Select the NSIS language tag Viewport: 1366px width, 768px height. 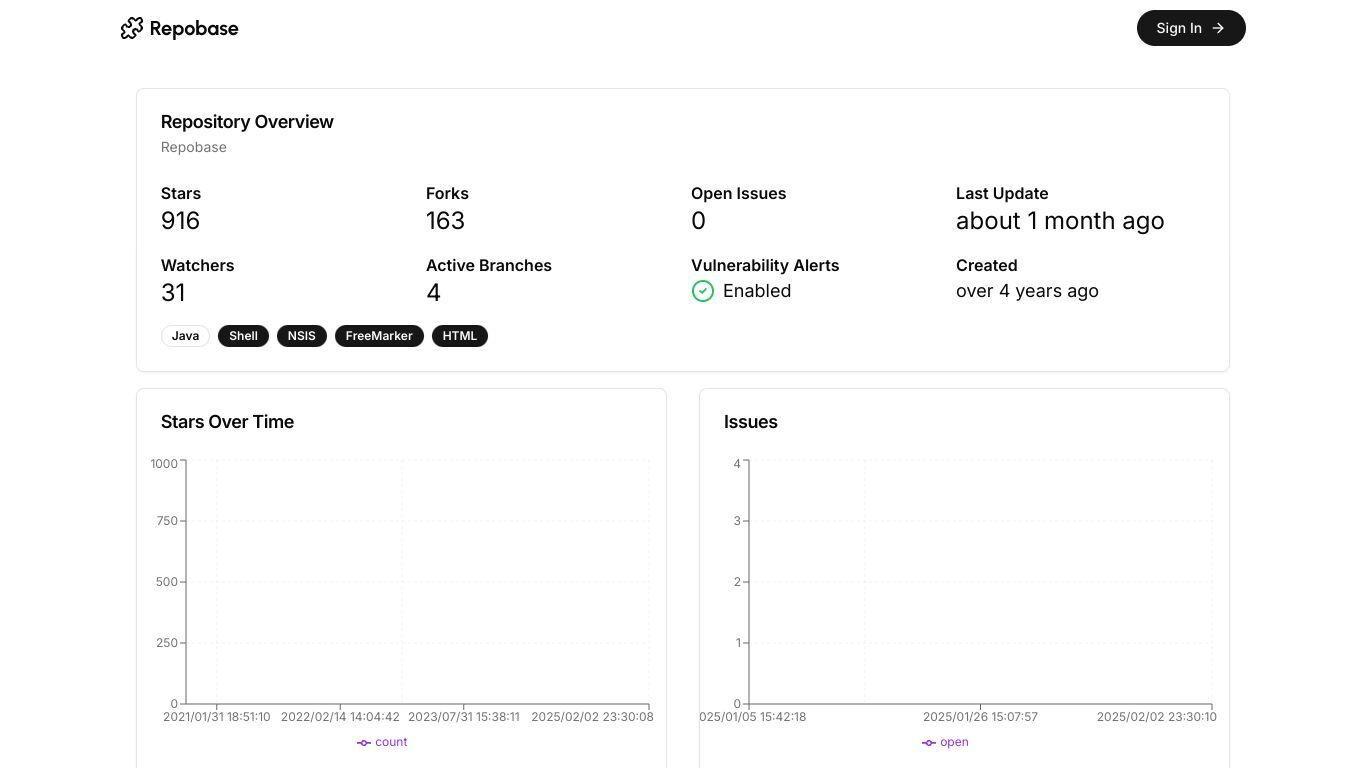(x=301, y=336)
